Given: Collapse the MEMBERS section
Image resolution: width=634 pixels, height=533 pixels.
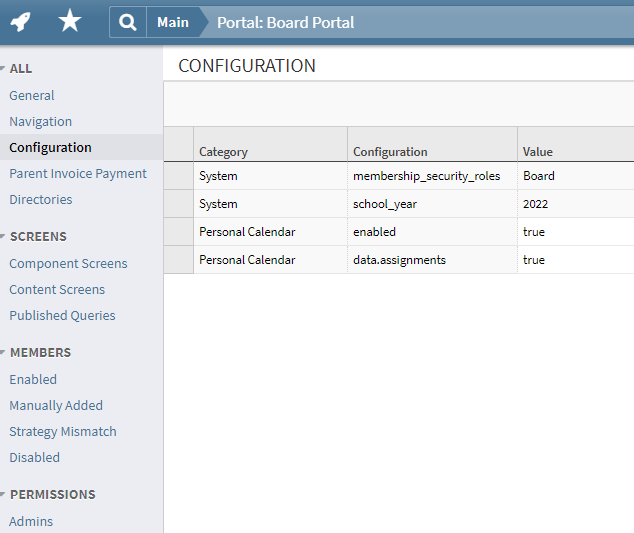Looking at the screenshot, I should [x=2, y=352].
